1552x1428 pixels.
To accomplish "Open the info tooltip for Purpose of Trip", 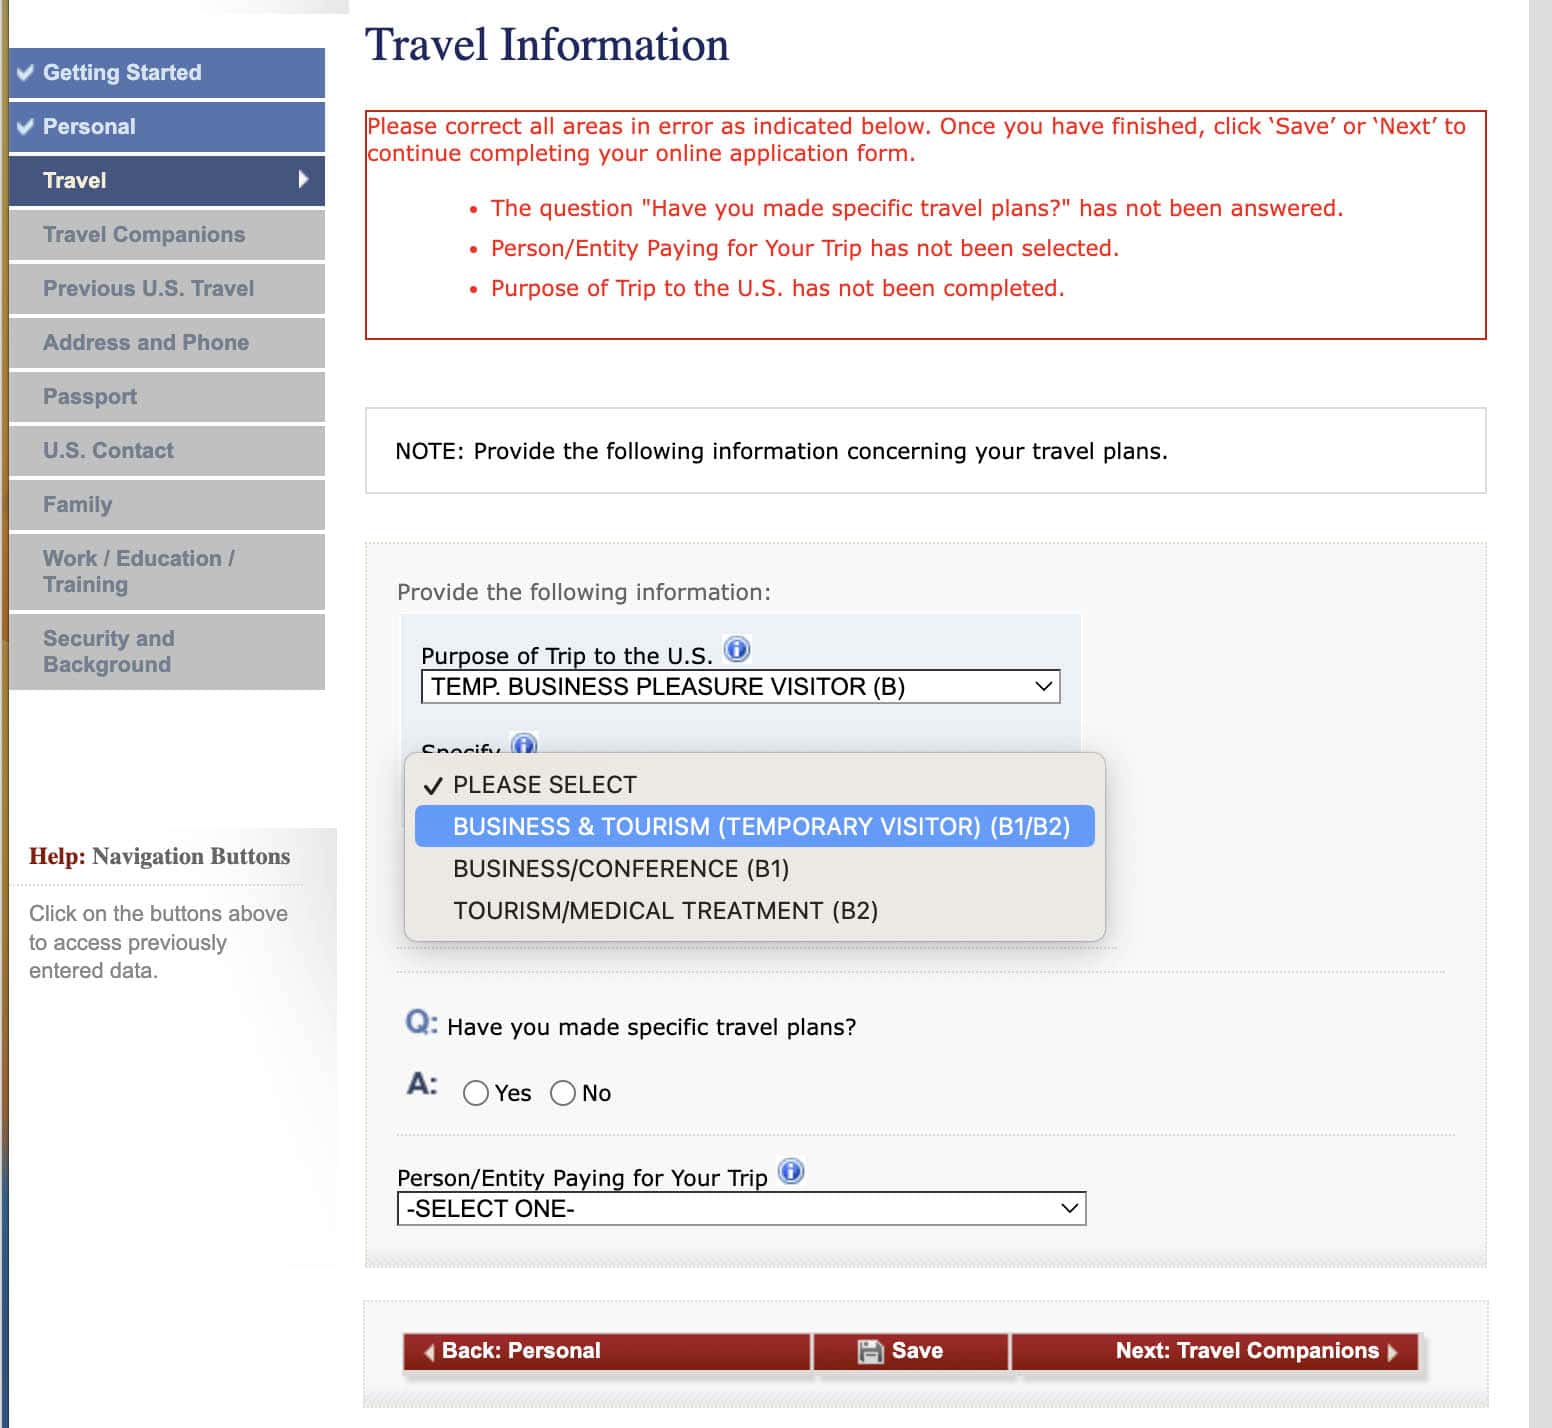I will point(738,651).
